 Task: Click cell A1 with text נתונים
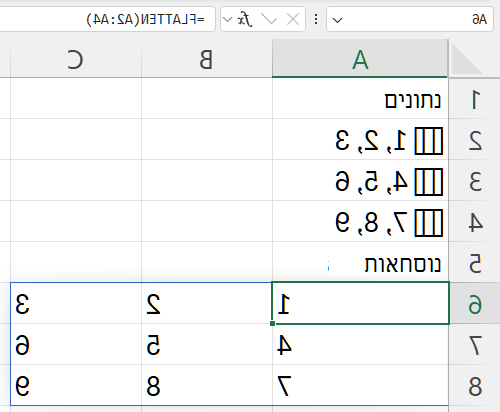[x=360, y=99]
